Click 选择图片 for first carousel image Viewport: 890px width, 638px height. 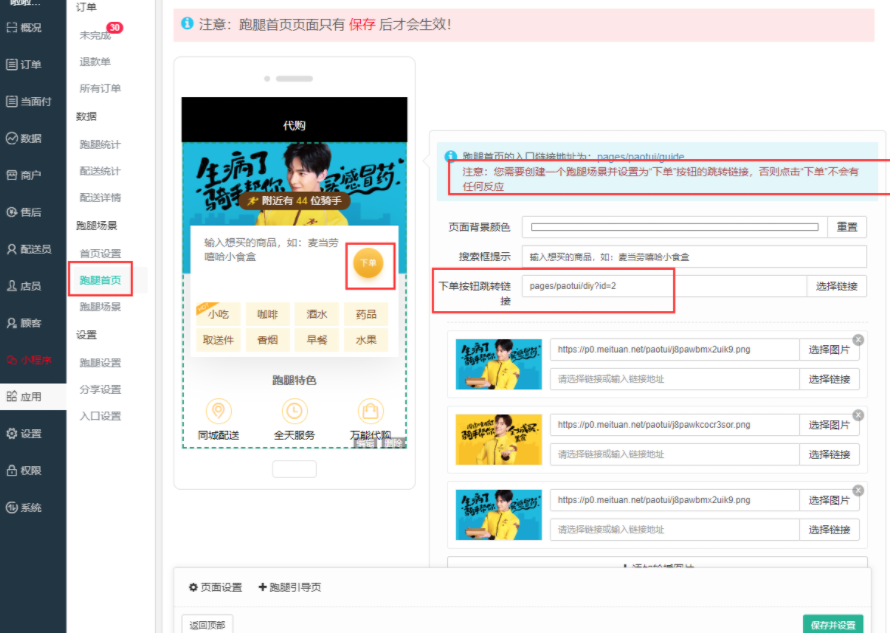829,350
